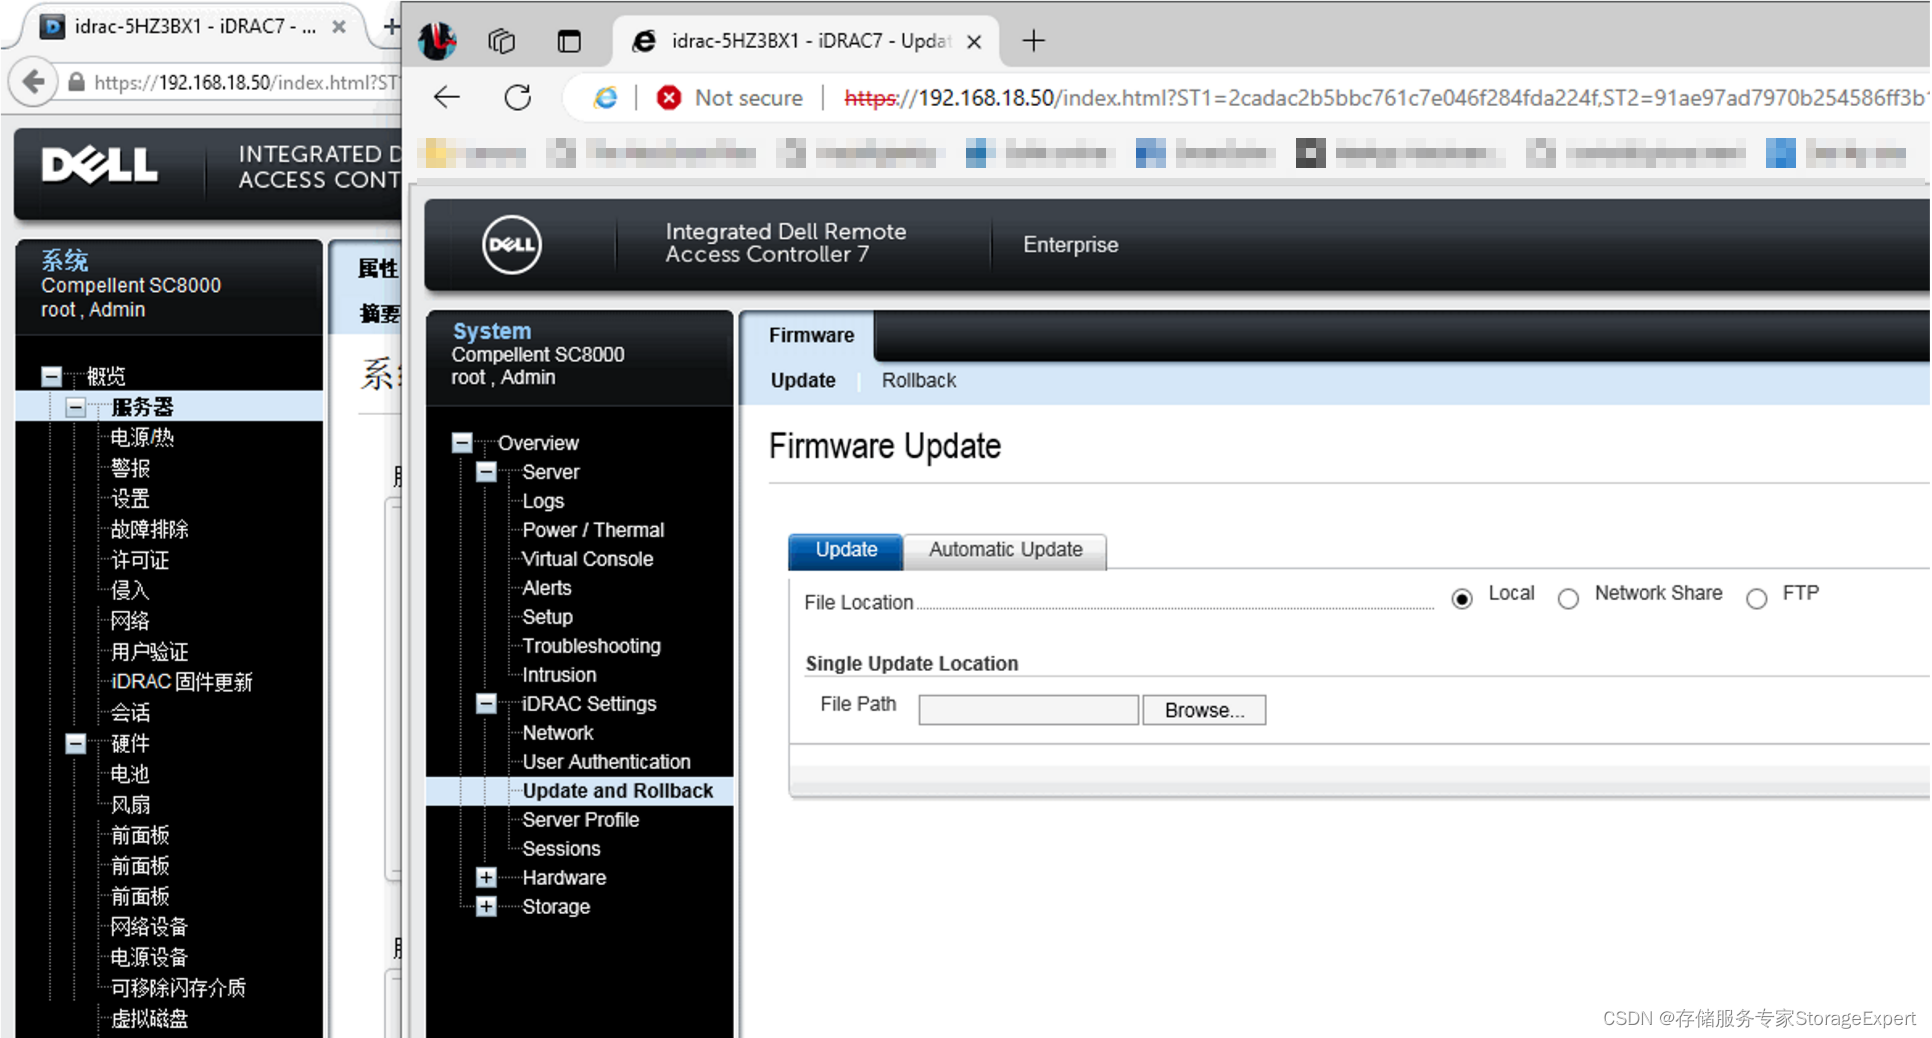Select the Network Share radio button
This screenshot has height=1038, width=1932.
(1568, 598)
